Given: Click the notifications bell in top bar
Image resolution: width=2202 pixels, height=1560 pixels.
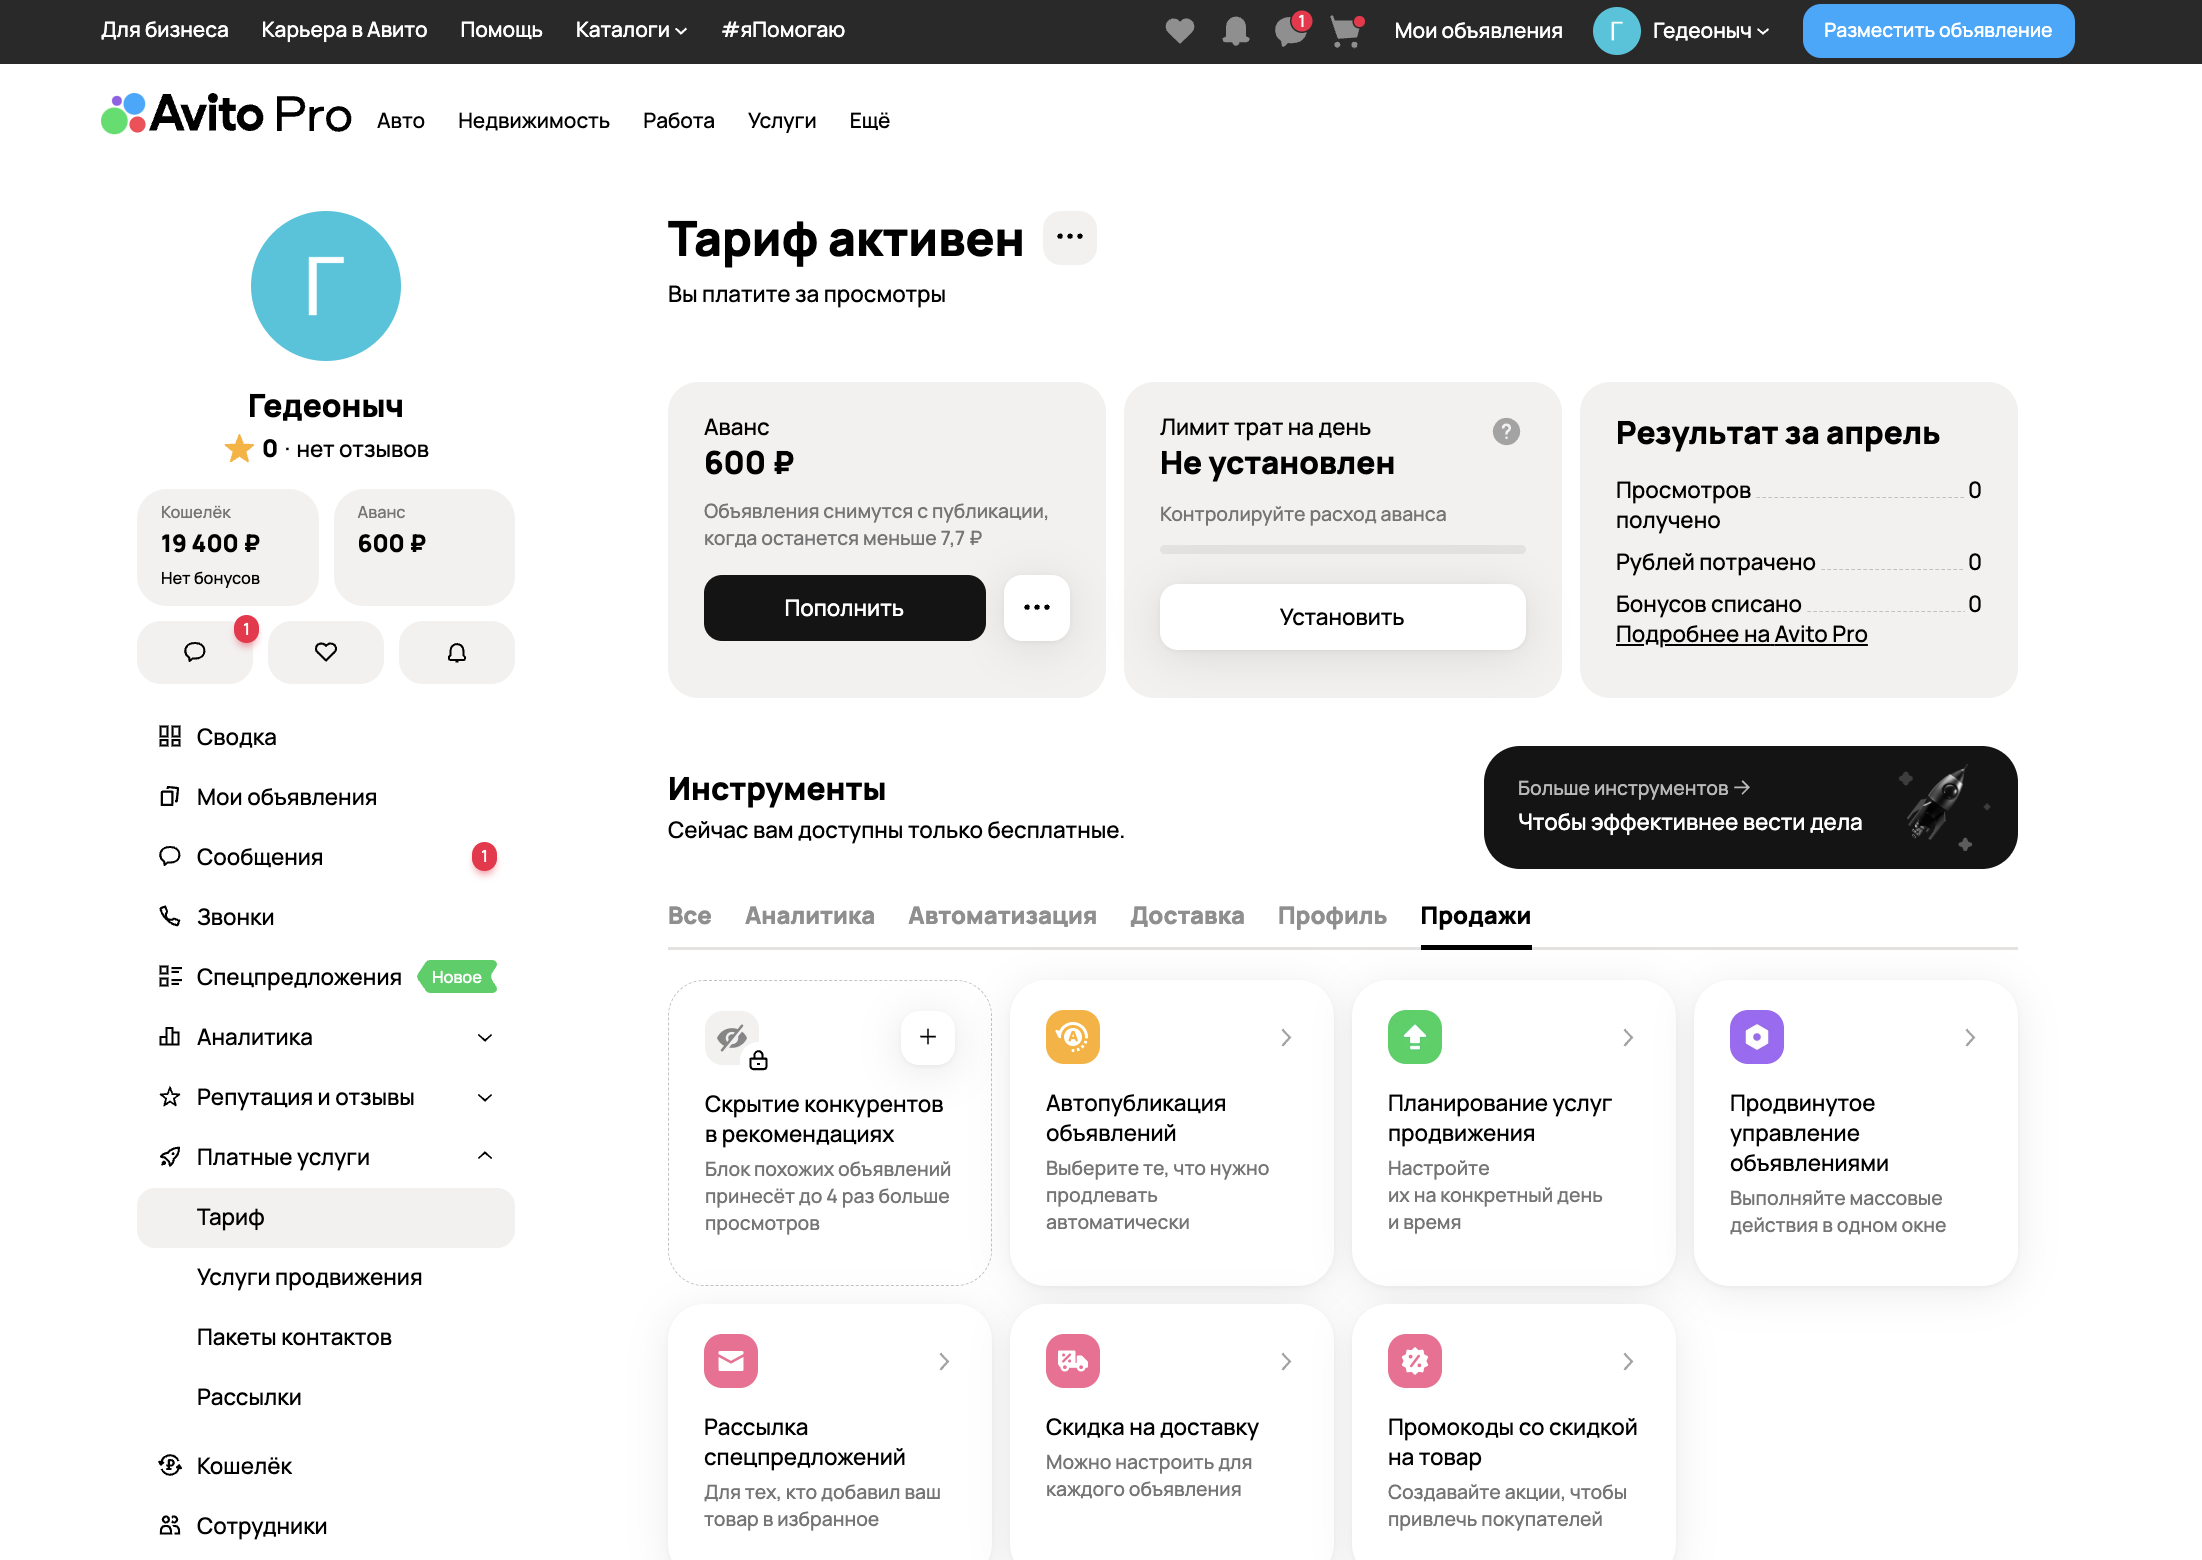Looking at the screenshot, I should (1236, 31).
